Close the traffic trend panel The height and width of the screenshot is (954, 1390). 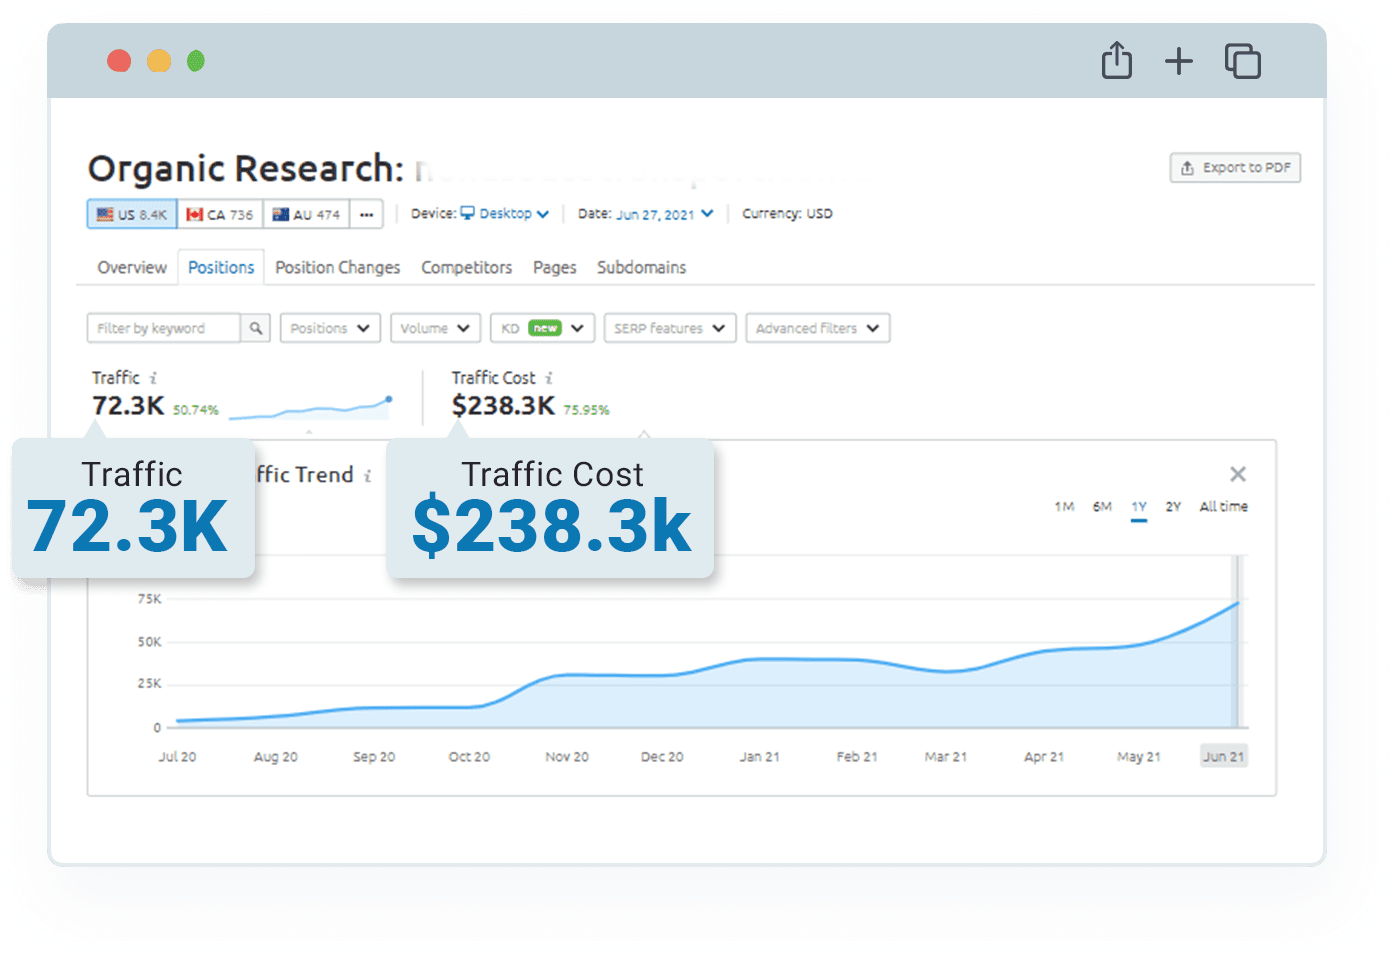pyautogui.click(x=1238, y=474)
